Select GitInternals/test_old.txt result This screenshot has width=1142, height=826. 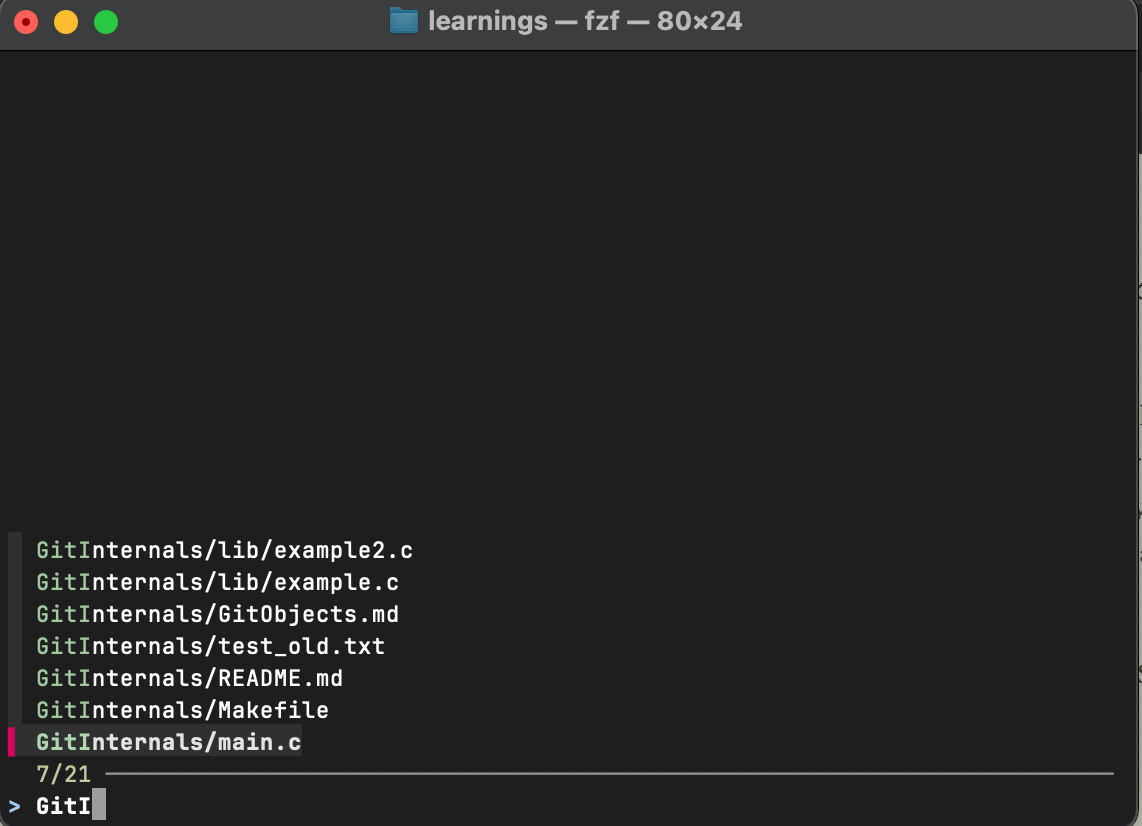210,645
